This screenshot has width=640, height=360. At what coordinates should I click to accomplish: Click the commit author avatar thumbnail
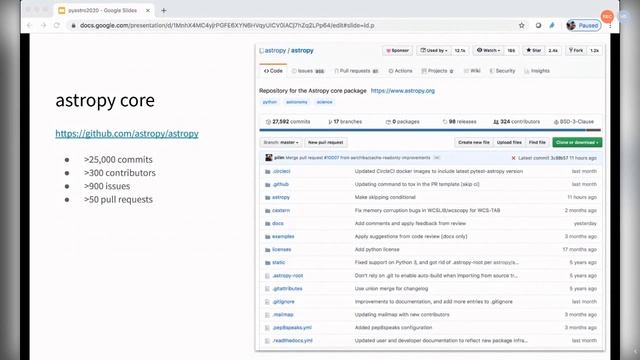(269, 158)
